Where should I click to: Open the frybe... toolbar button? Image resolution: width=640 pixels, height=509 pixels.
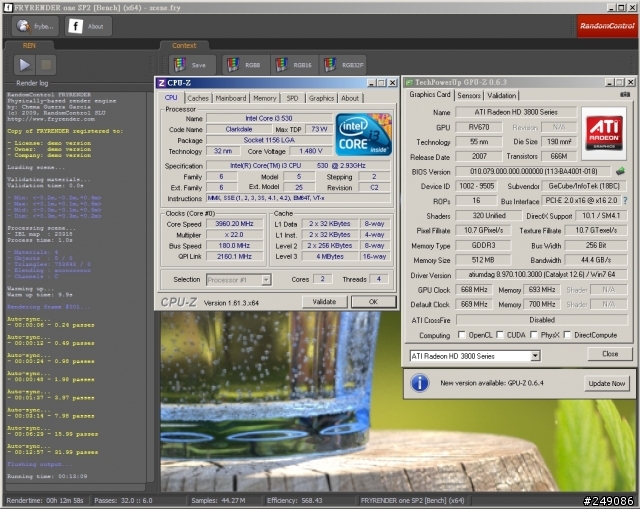tap(35, 27)
